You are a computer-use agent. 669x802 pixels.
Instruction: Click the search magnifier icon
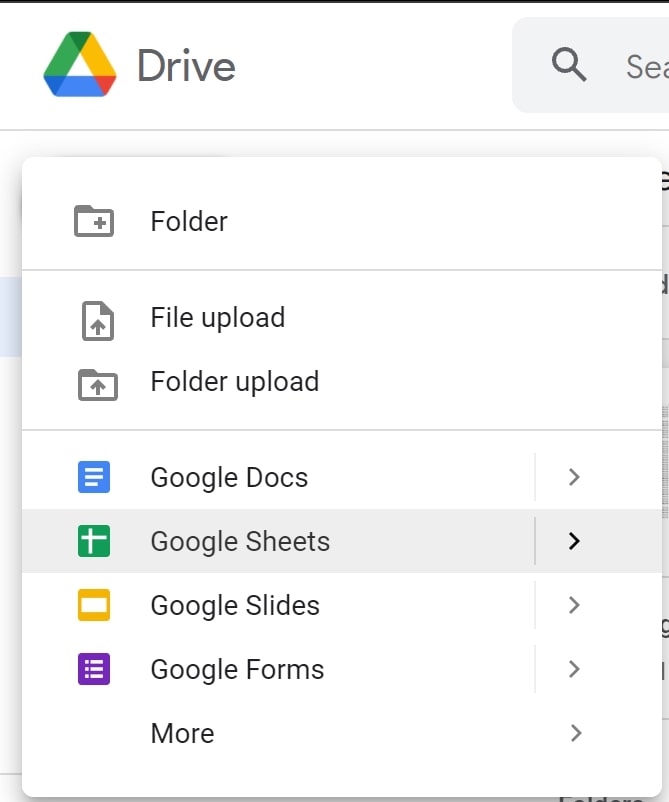[x=569, y=65]
